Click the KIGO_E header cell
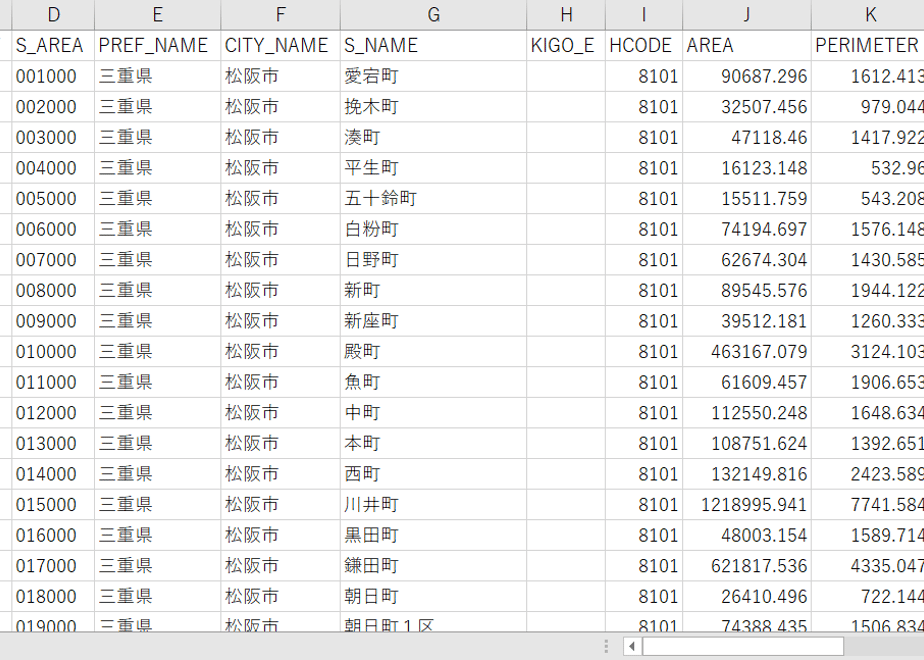The width and height of the screenshot is (924, 660). pos(566,45)
